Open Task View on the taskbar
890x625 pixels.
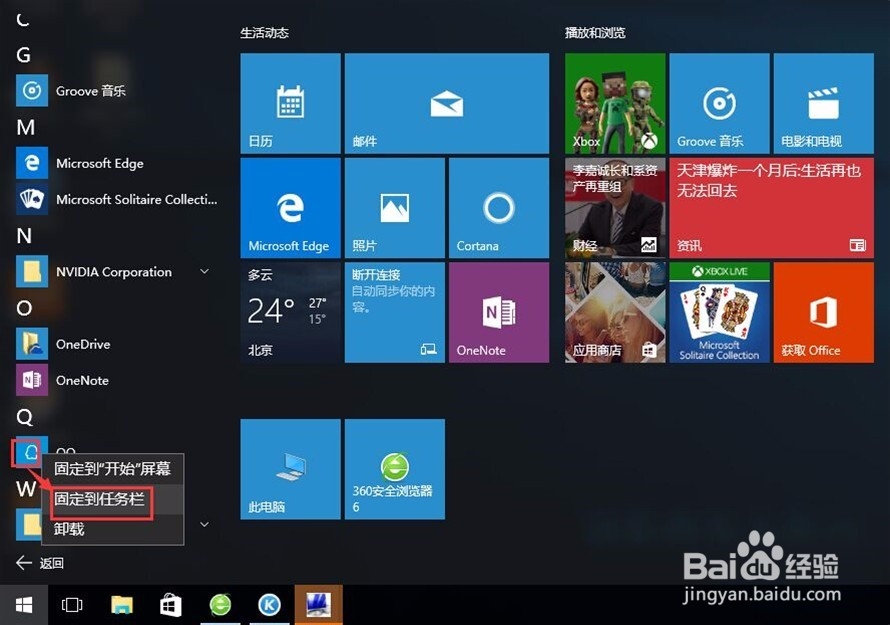pyautogui.click(x=72, y=605)
